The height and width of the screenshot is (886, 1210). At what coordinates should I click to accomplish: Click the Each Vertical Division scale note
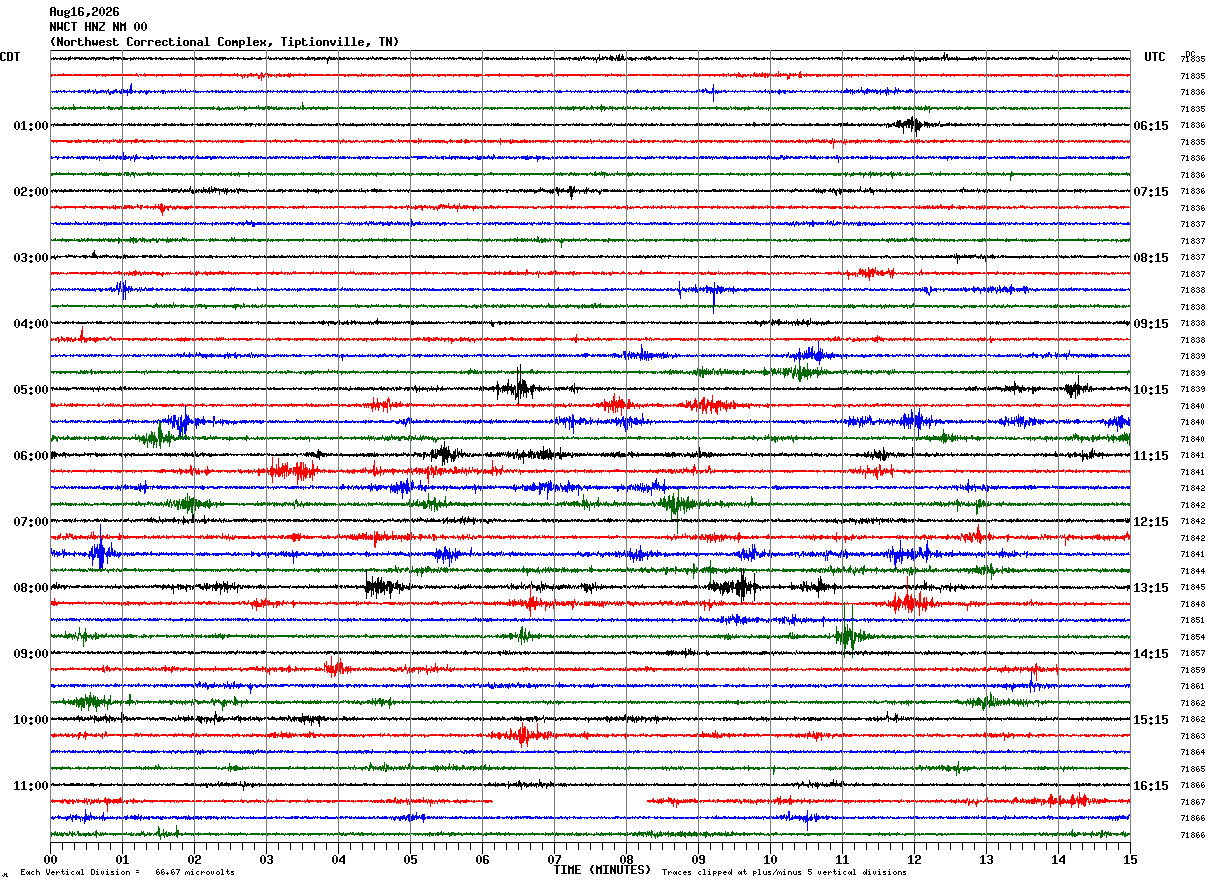(x=127, y=873)
